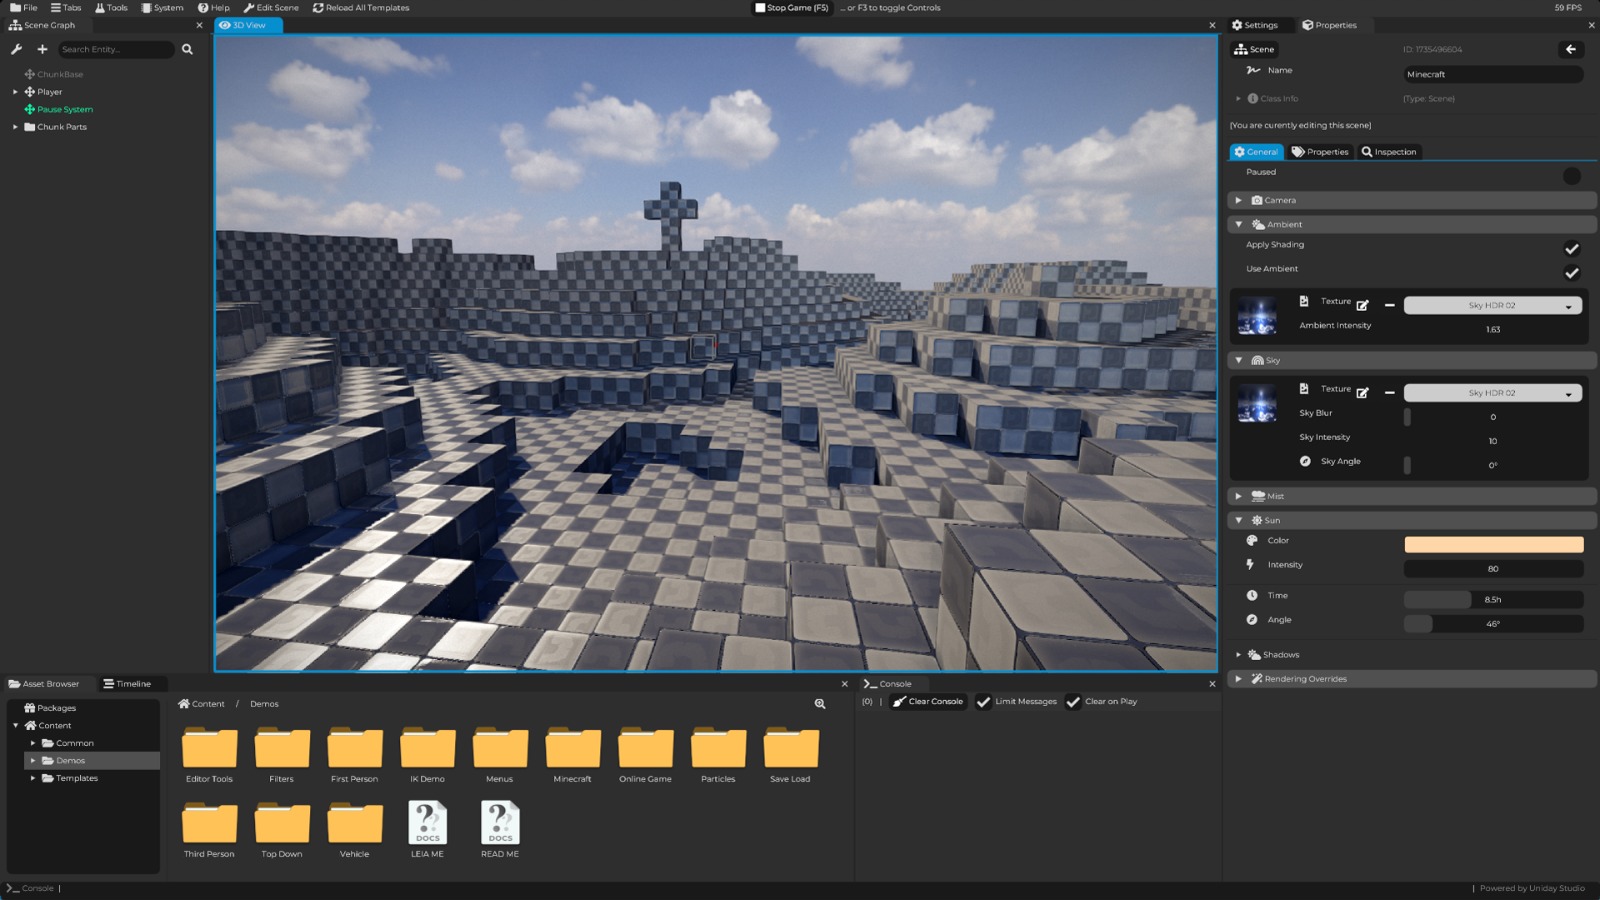Click Reload All Templates button
The height and width of the screenshot is (900, 1600).
click(361, 8)
